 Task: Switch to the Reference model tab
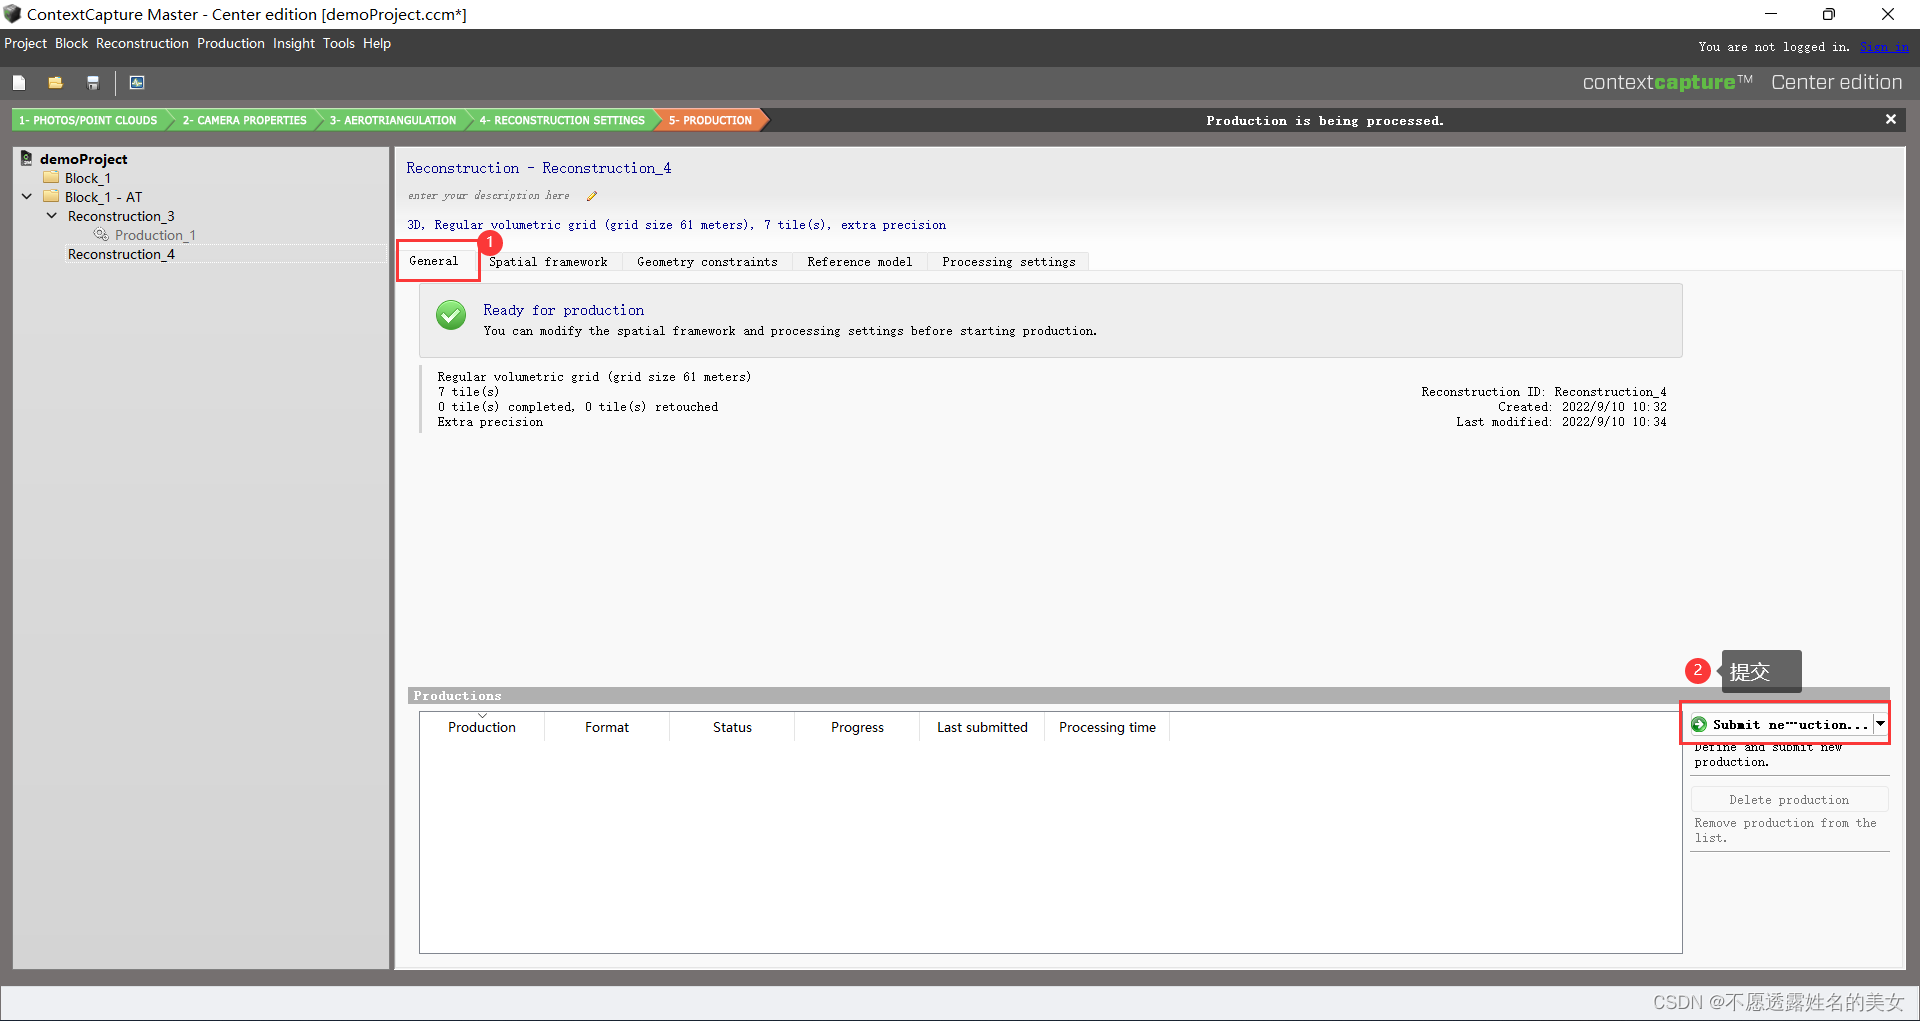(x=860, y=262)
